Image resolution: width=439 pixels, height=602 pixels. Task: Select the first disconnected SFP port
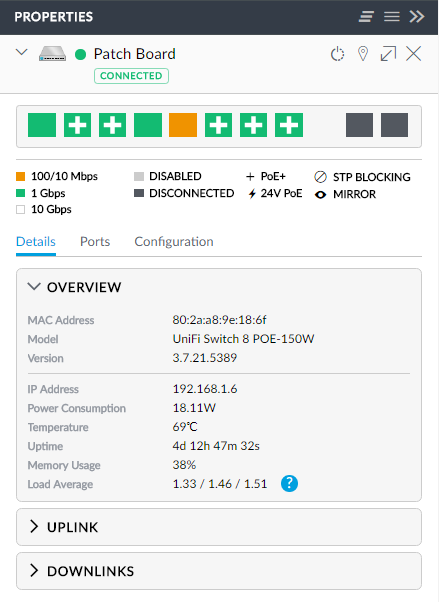tap(359, 125)
